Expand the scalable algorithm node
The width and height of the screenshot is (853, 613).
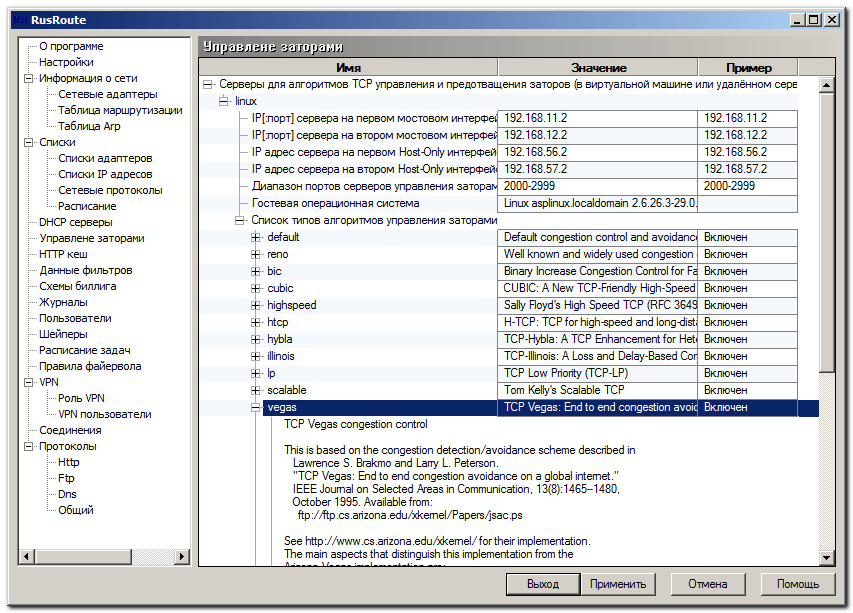pos(256,390)
